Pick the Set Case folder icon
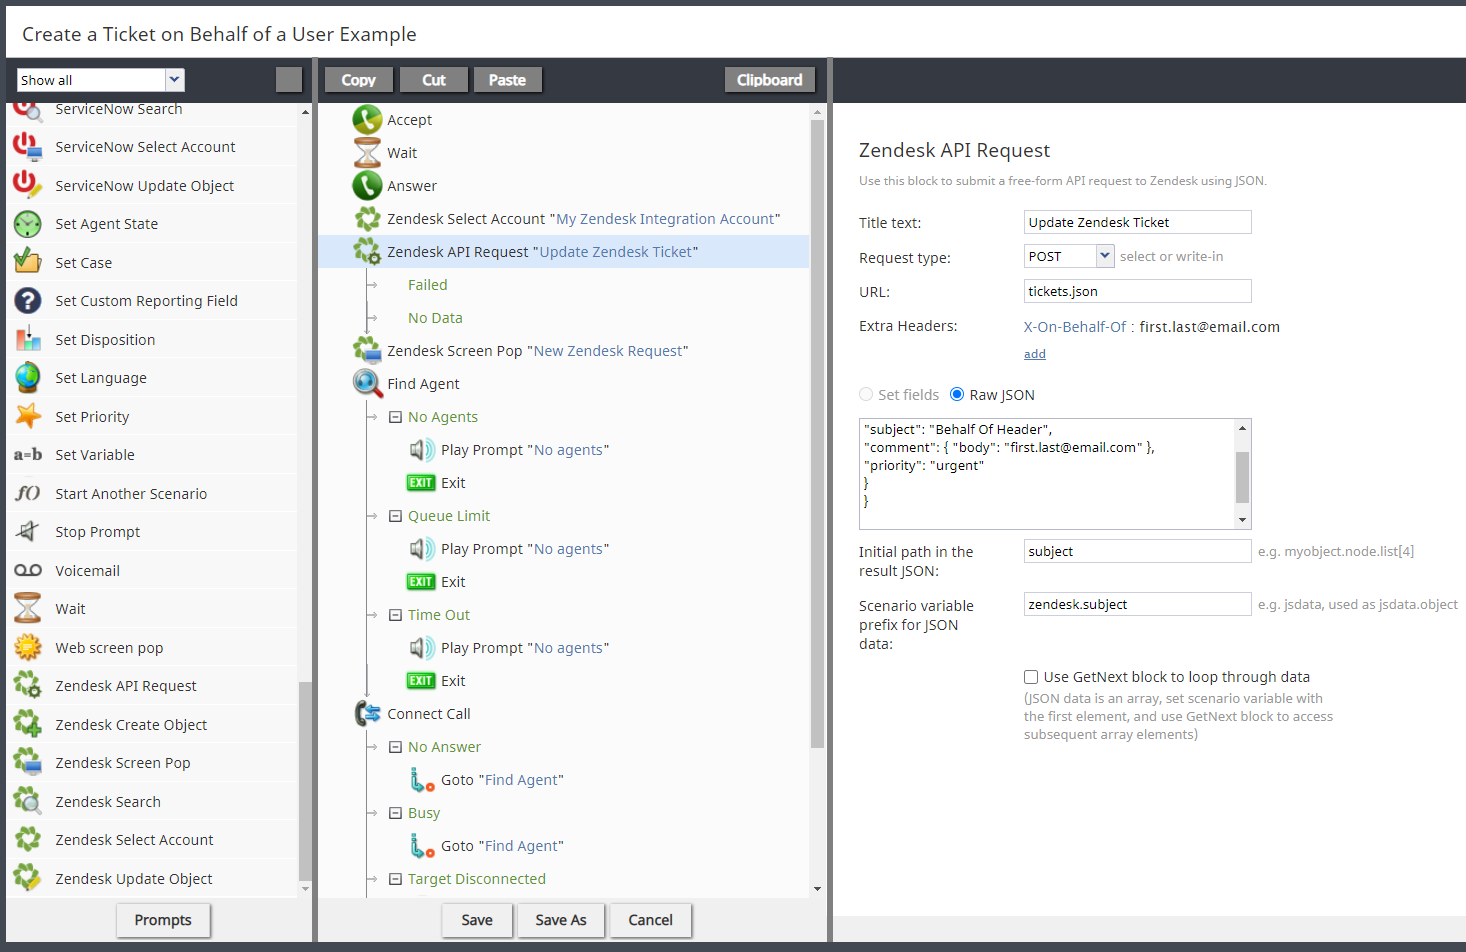Viewport: 1466px width, 952px height. coord(27,262)
